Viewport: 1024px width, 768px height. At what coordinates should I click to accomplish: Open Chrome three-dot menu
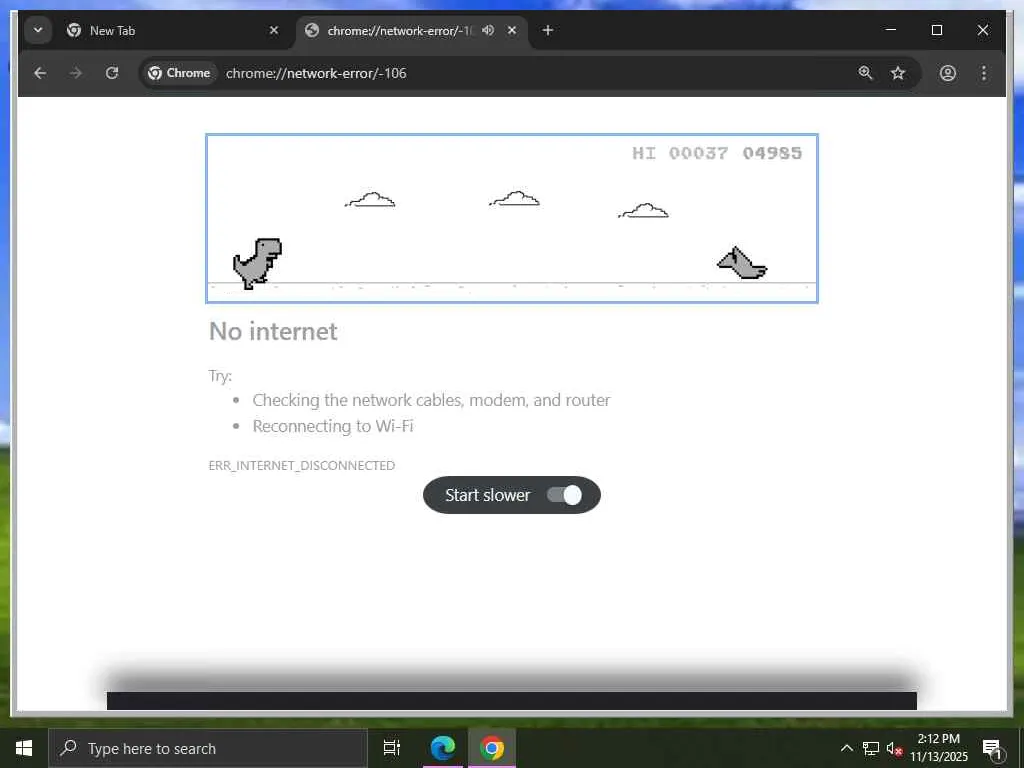pos(984,73)
